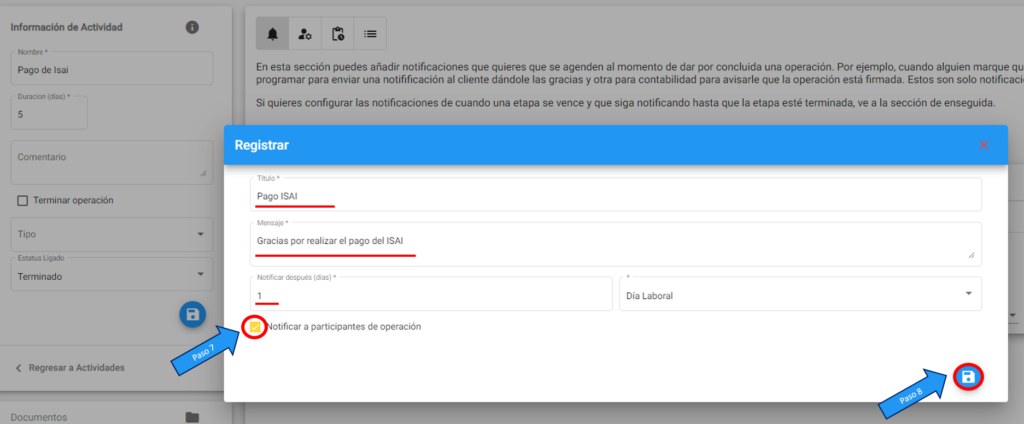Screen dimensions: 1024x424
Task: Toggle the Terminar operación checkbox
Action: [x=22, y=201]
